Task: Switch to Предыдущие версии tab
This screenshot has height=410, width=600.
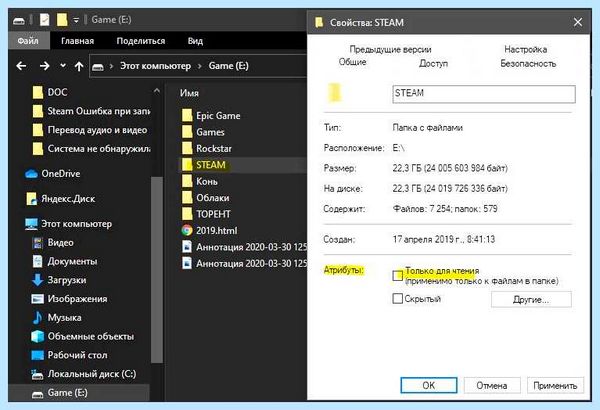Action: point(390,49)
